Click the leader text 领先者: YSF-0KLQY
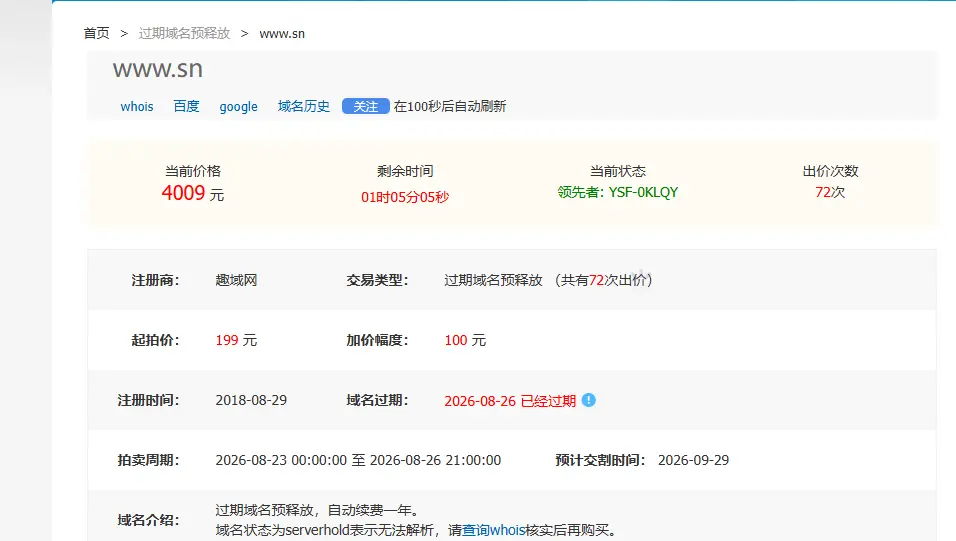The image size is (956, 541). (618, 193)
